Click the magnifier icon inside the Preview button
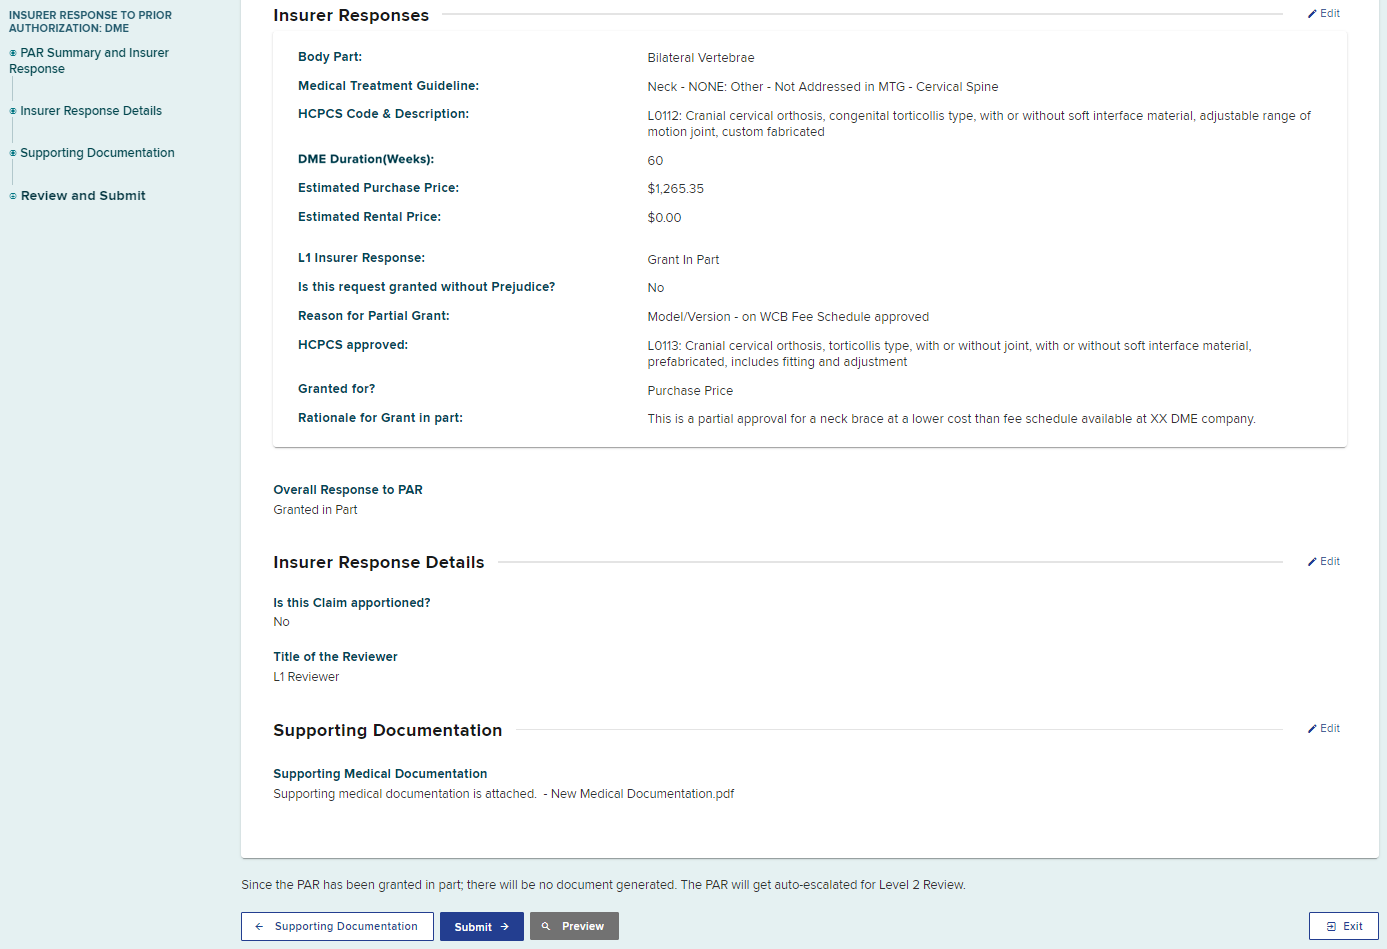Image resolution: width=1387 pixels, height=949 pixels. 544,926
